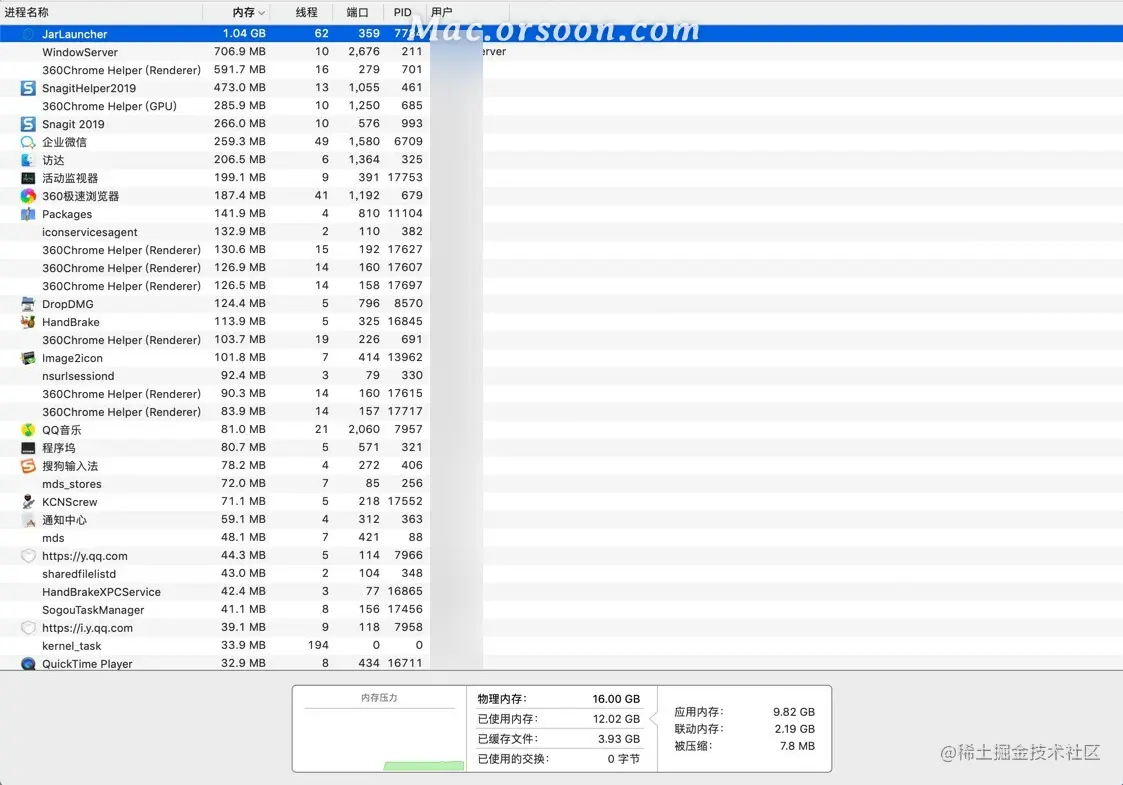The image size is (1123, 785).
Task: Click the Image2icon app icon
Action: tap(28, 357)
